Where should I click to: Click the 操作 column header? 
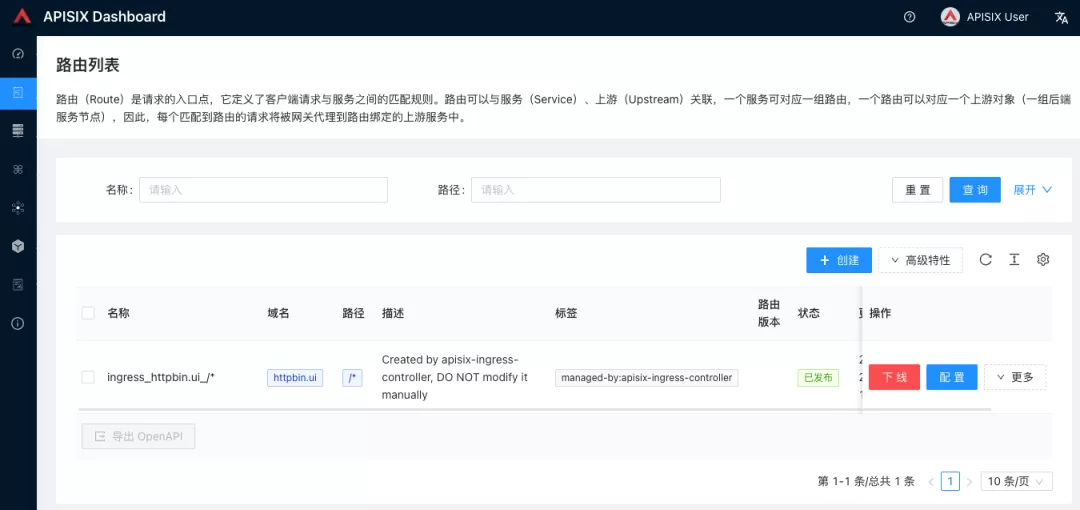pyautogui.click(x=880, y=313)
